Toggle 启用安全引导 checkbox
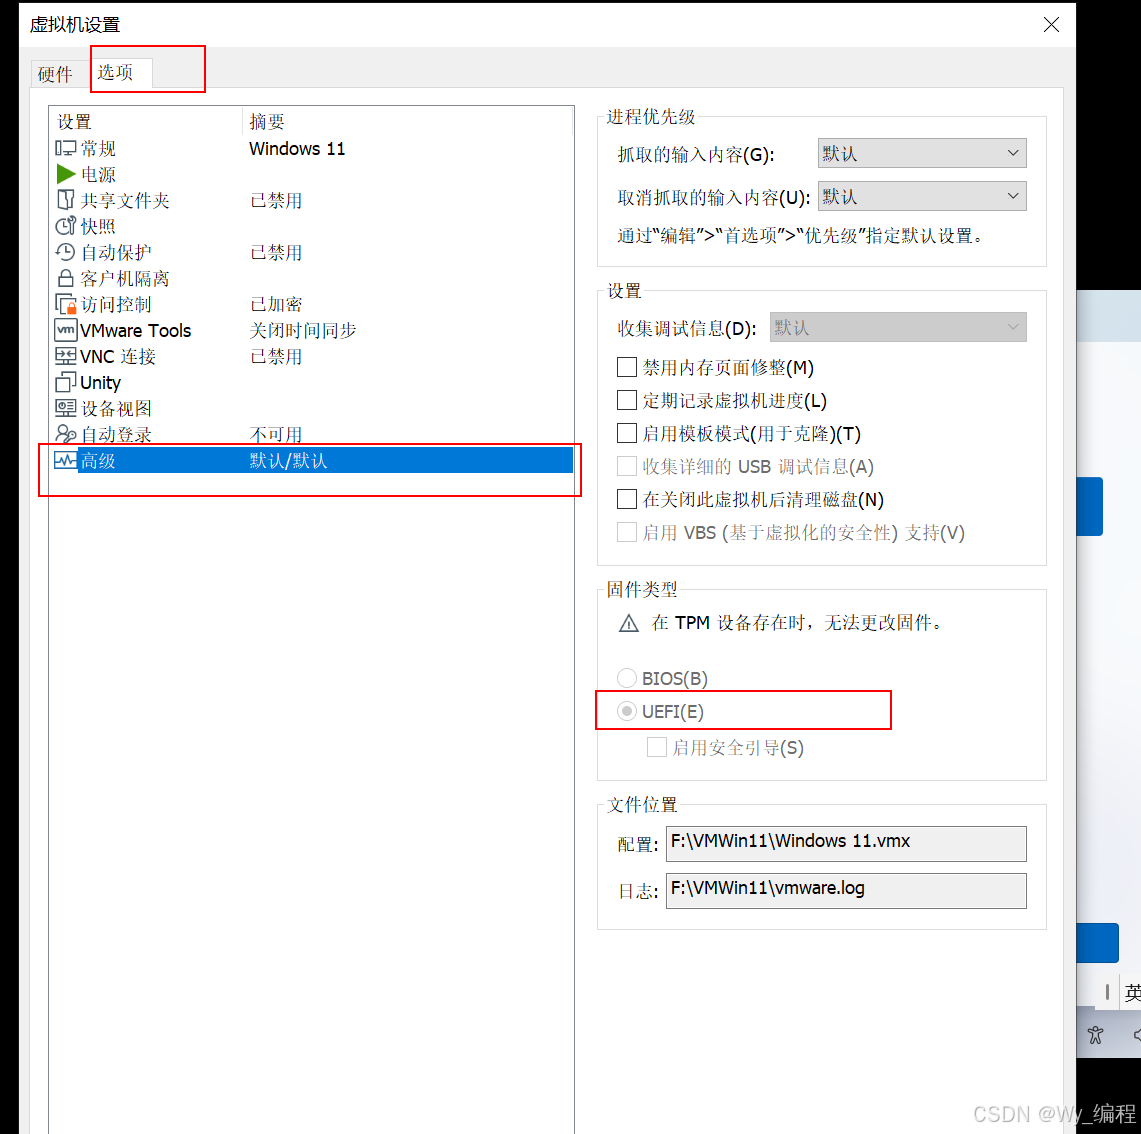Viewport: 1141px width, 1134px height. pyautogui.click(x=656, y=748)
